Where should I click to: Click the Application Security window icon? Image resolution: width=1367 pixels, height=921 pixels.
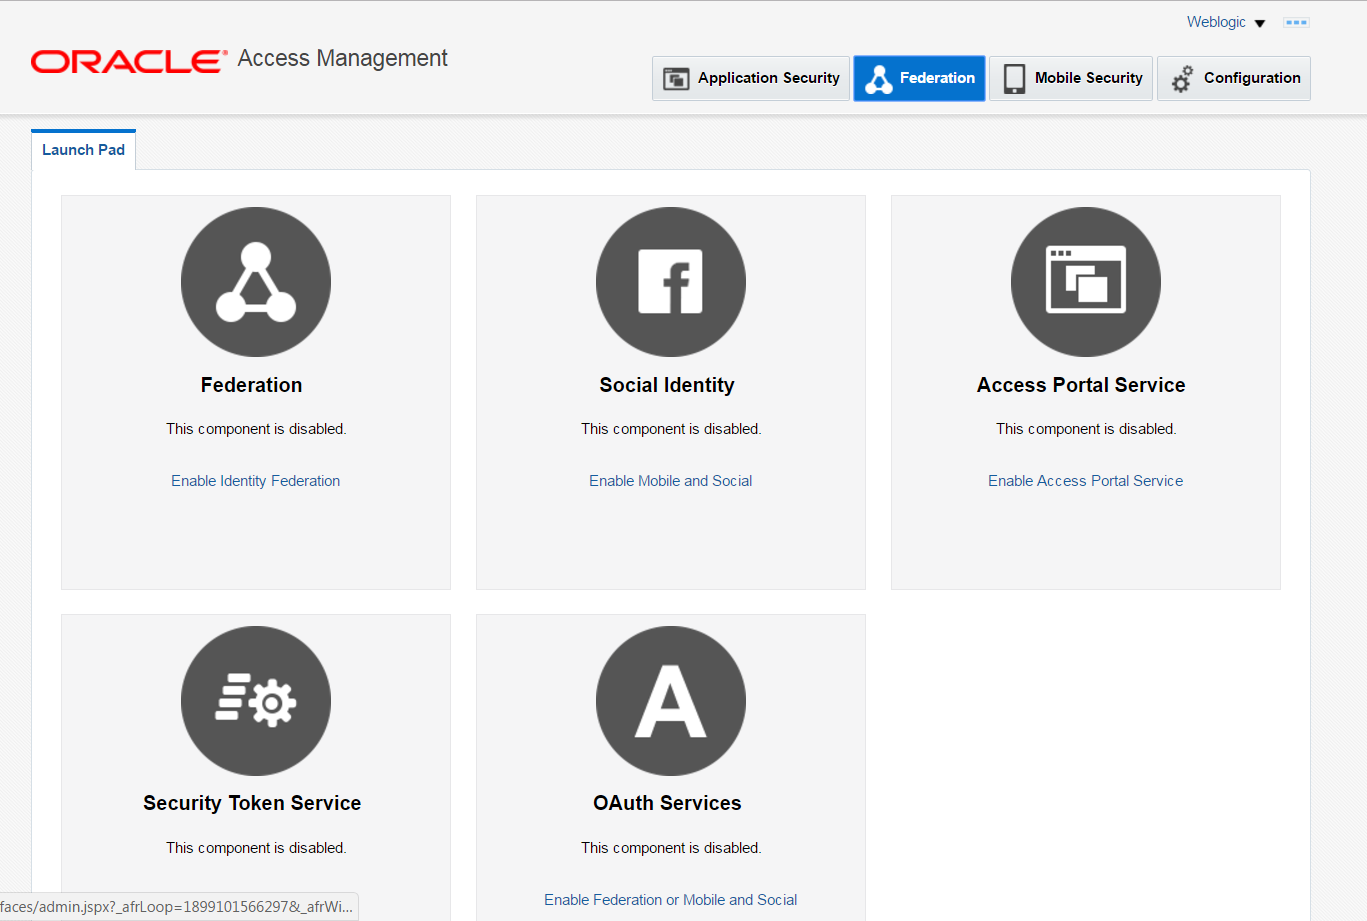click(677, 78)
